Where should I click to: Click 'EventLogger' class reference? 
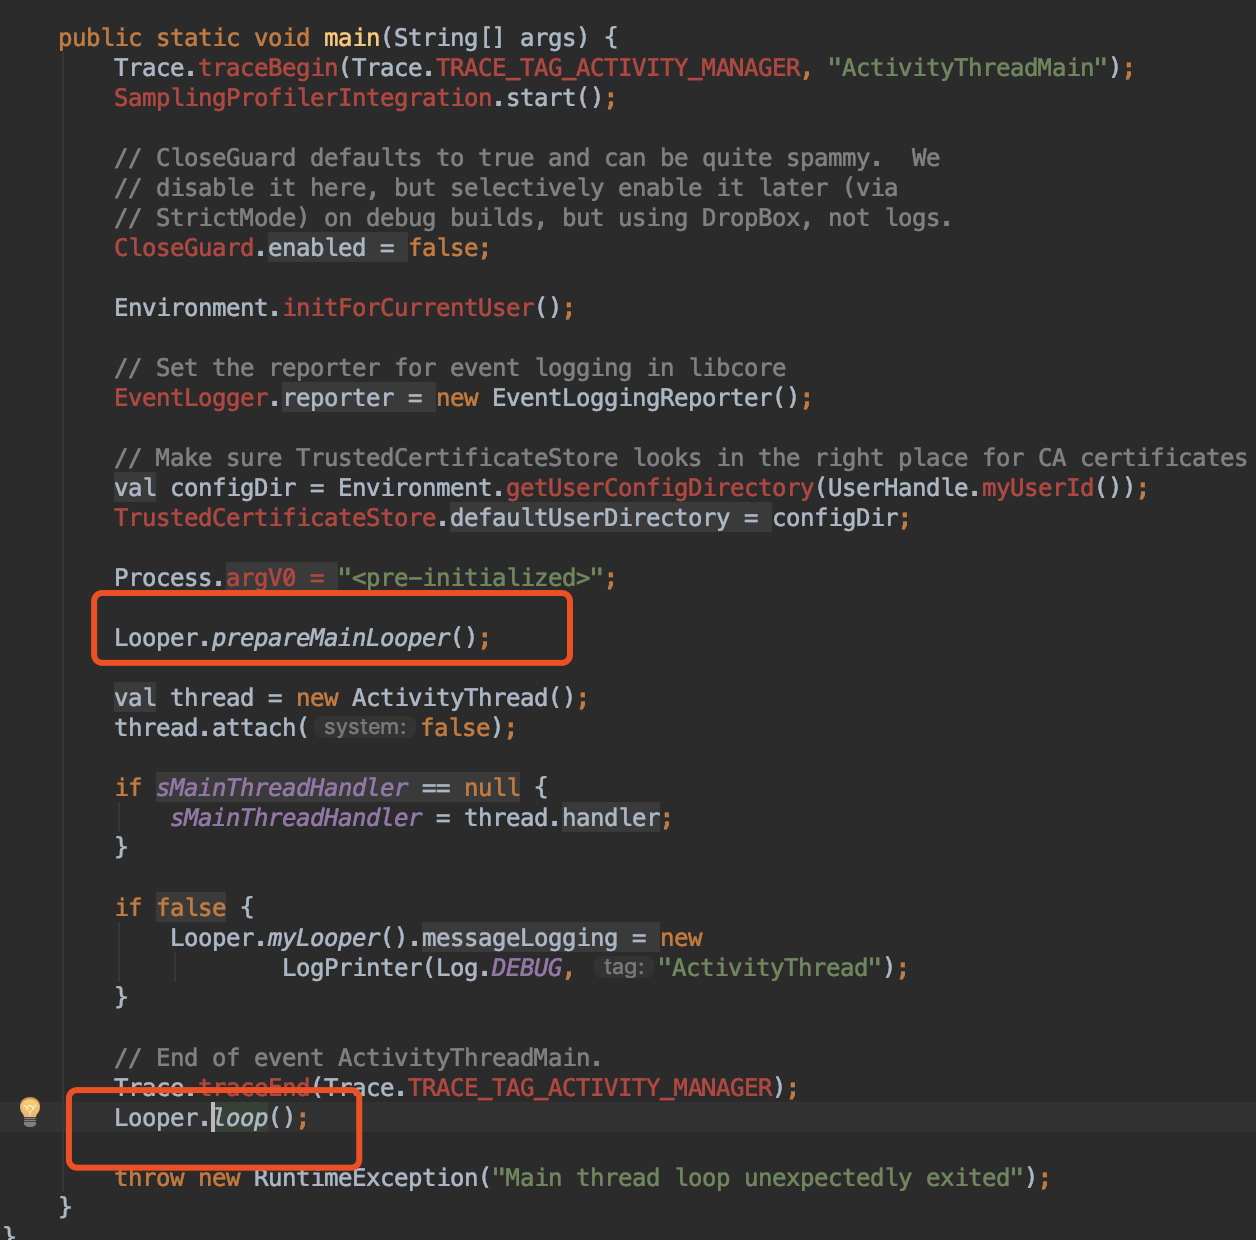click(191, 398)
